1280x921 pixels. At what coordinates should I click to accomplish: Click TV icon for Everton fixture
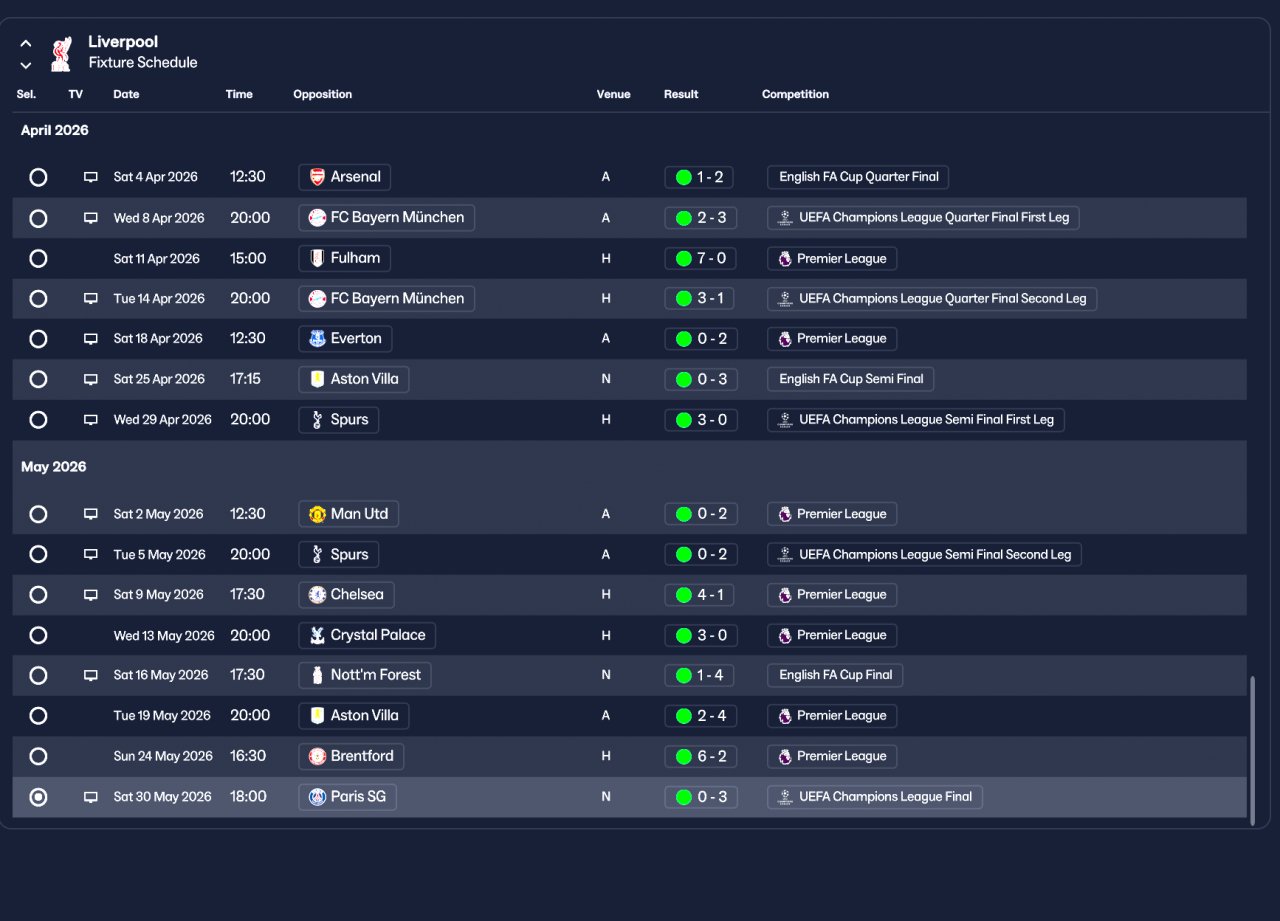pos(91,339)
